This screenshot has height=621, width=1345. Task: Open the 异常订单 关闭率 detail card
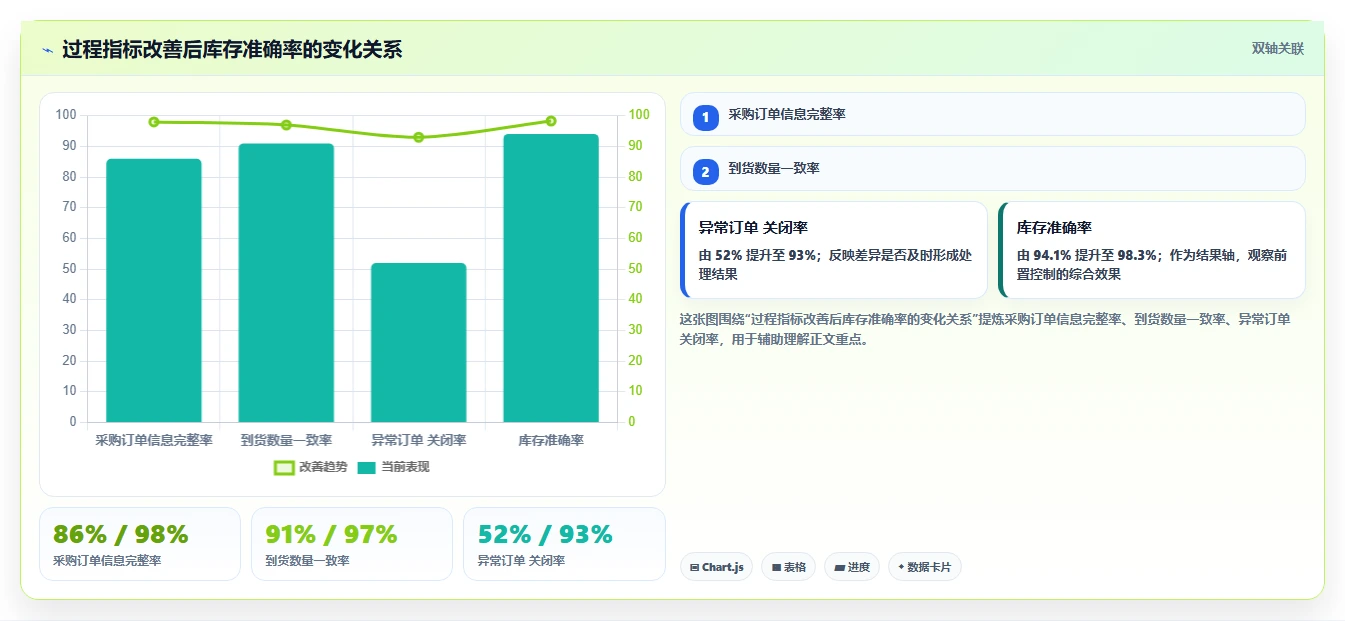click(x=833, y=250)
